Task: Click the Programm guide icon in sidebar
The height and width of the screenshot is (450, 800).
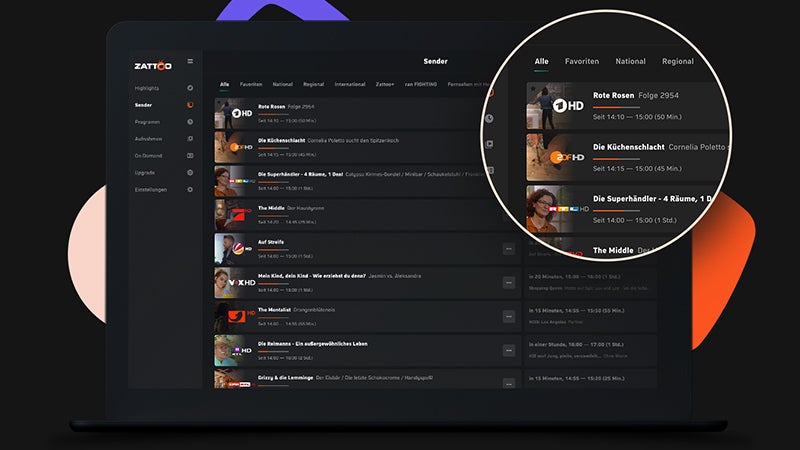Action: click(x=190, y=122)
